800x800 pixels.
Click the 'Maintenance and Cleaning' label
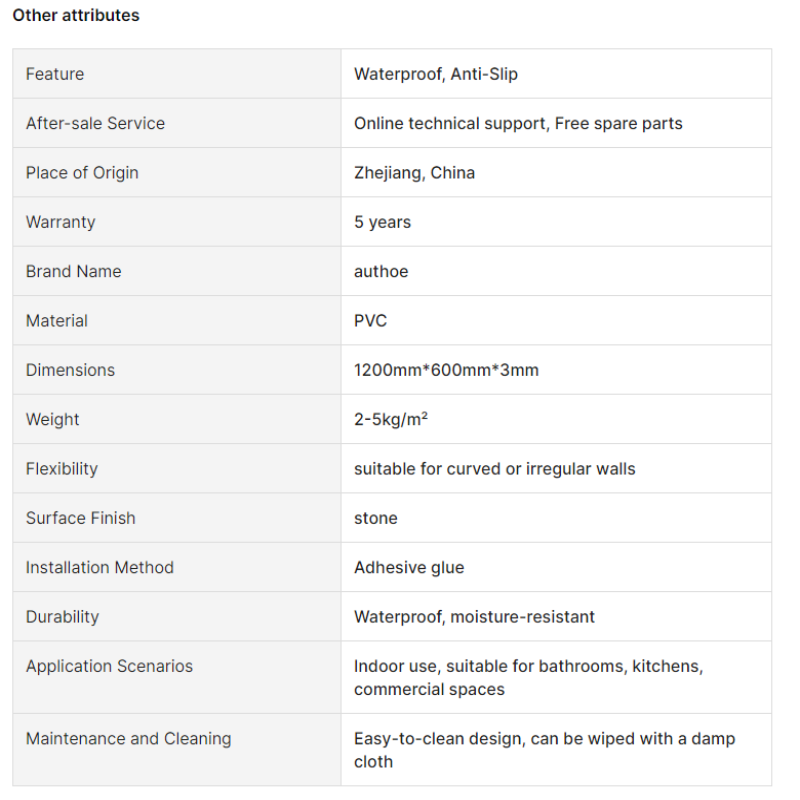click(x=129, y=739)
